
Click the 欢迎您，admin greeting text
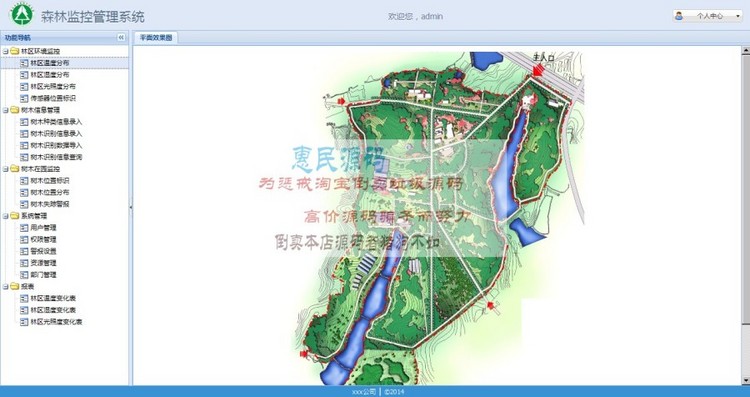415,16
